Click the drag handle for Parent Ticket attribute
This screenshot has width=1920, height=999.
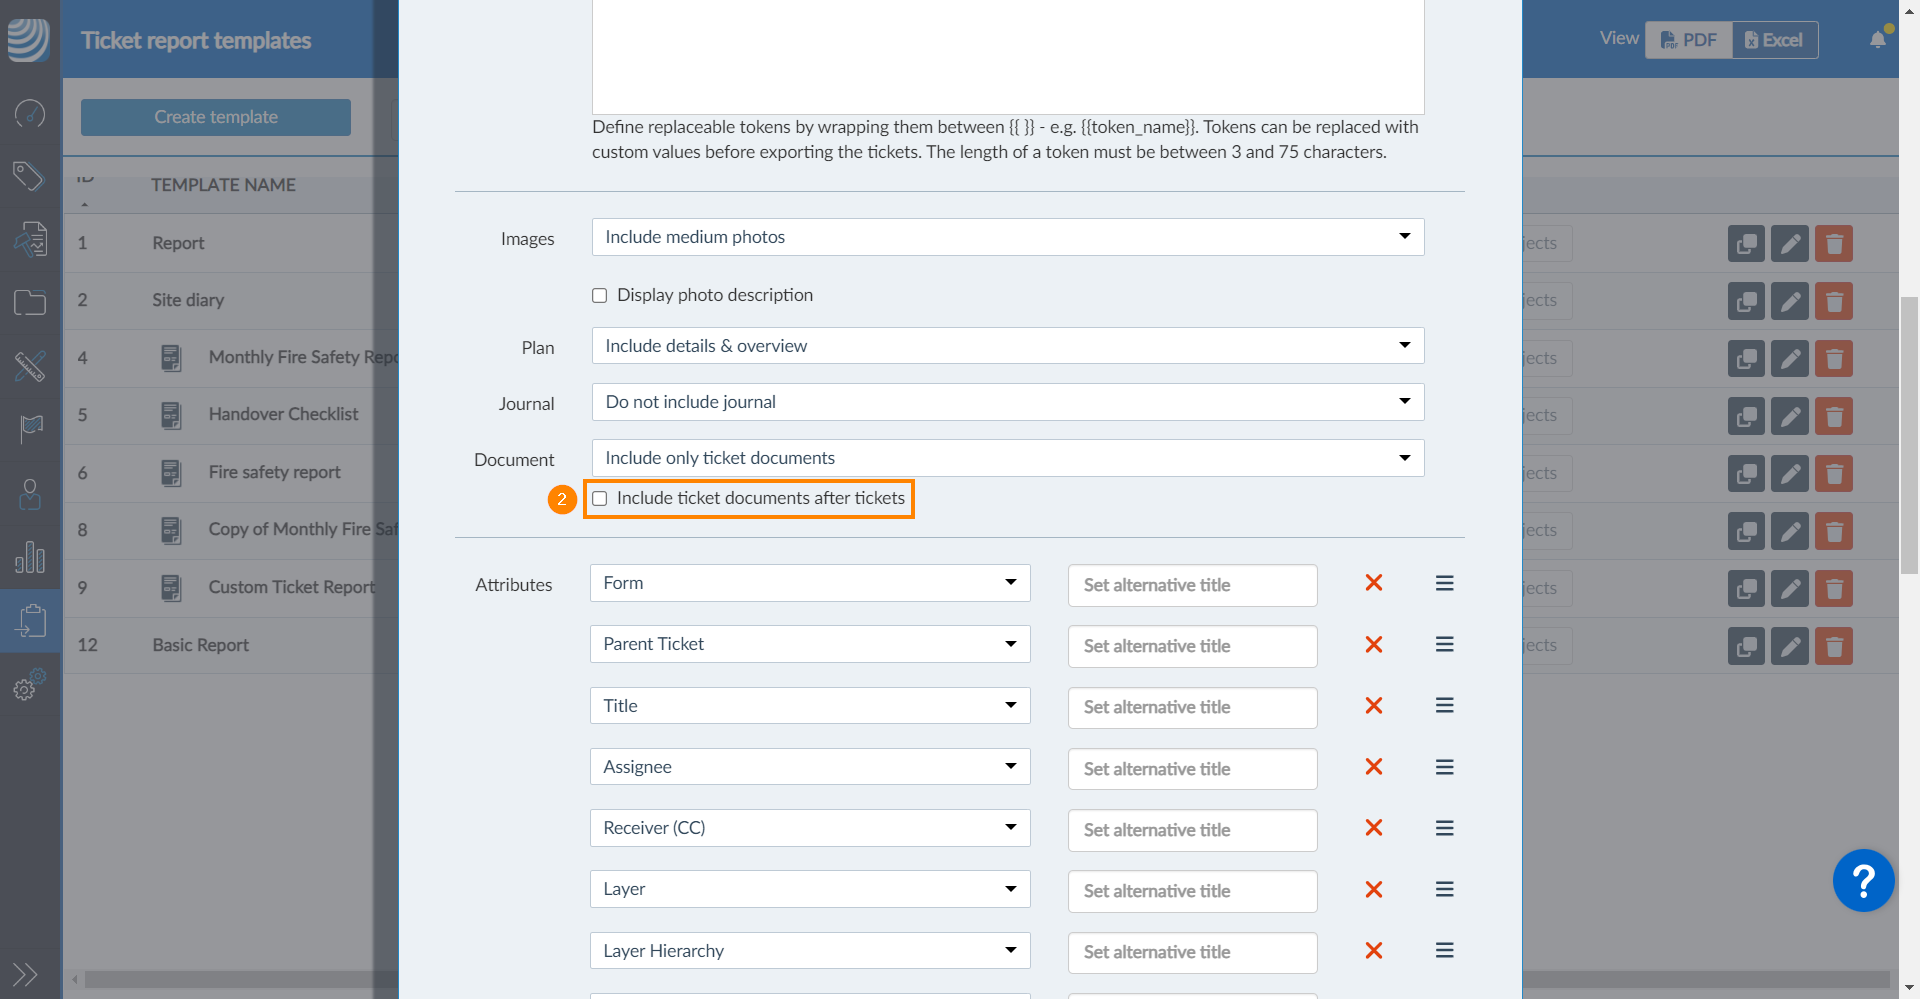[1444, 645]
